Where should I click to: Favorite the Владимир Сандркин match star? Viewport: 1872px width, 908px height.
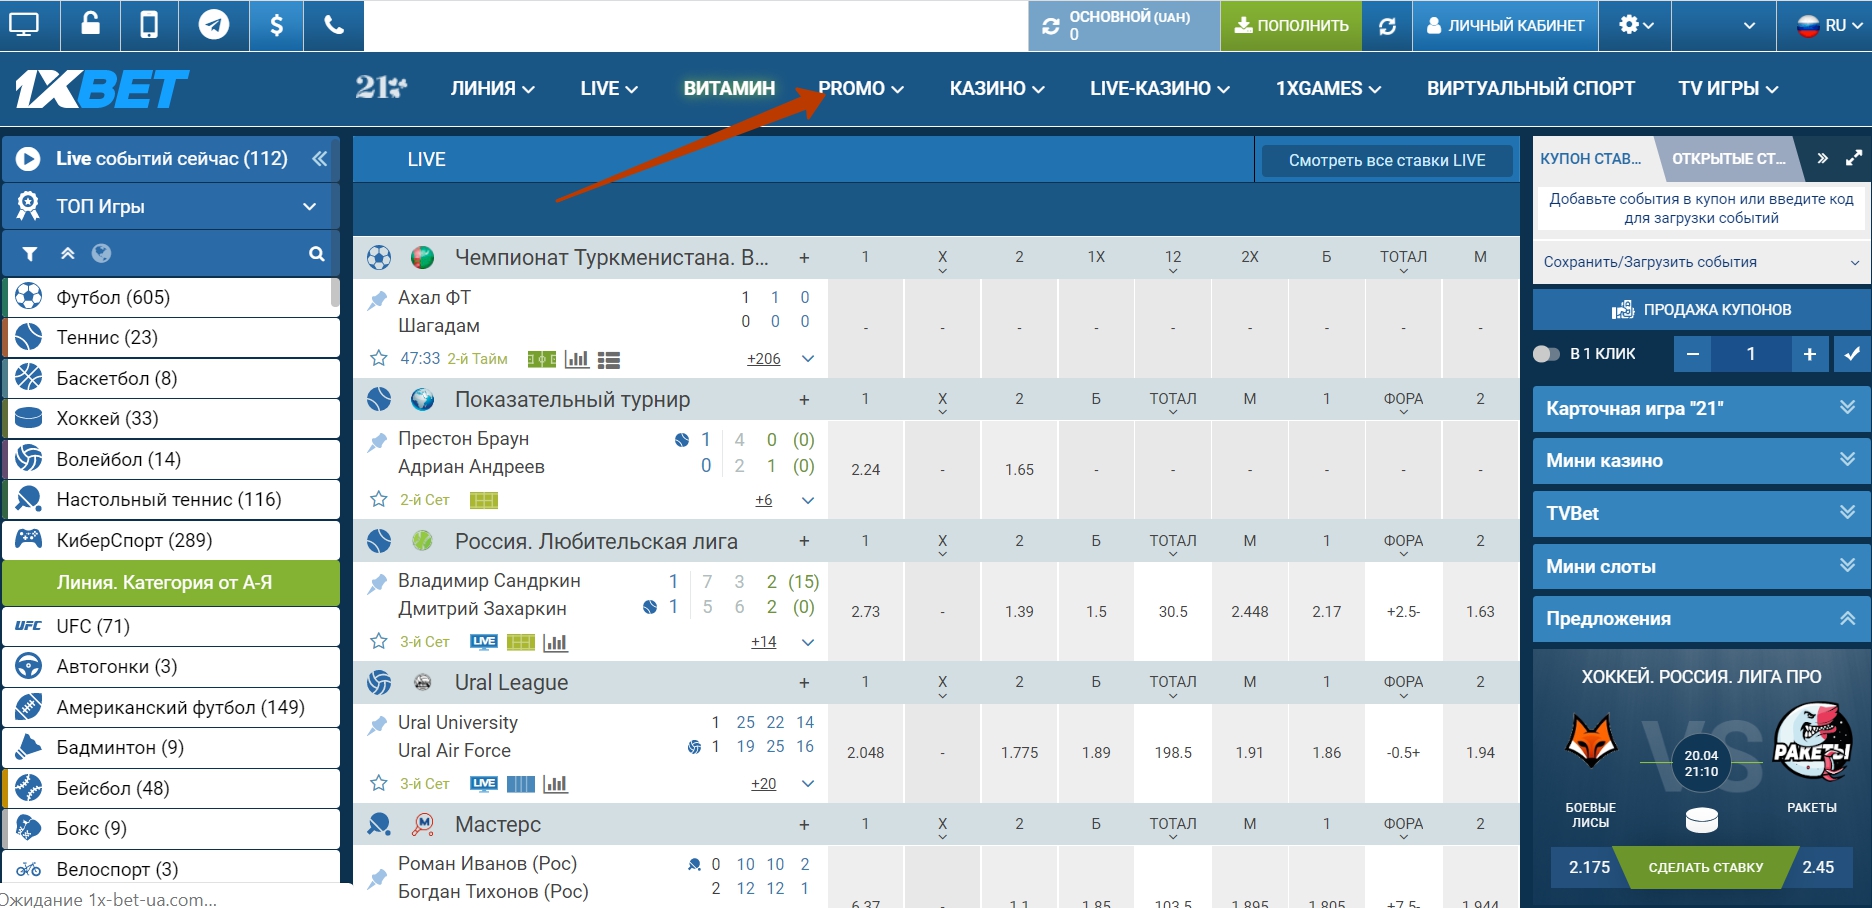tap(379, 641)
